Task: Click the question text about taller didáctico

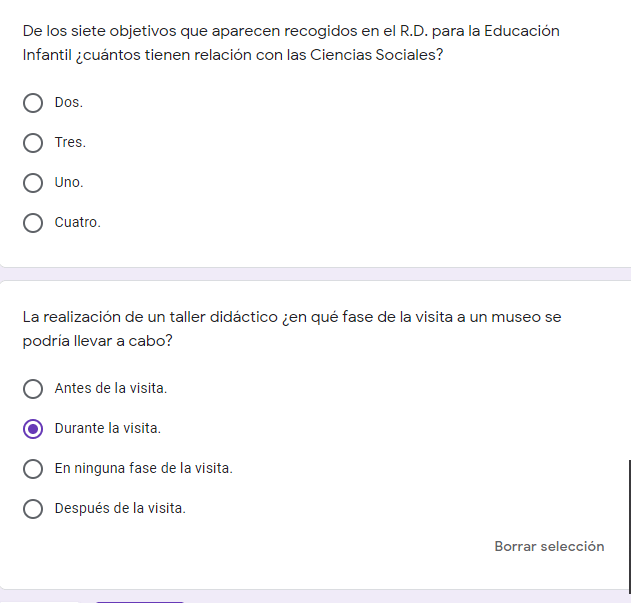Action: (291, 328)
